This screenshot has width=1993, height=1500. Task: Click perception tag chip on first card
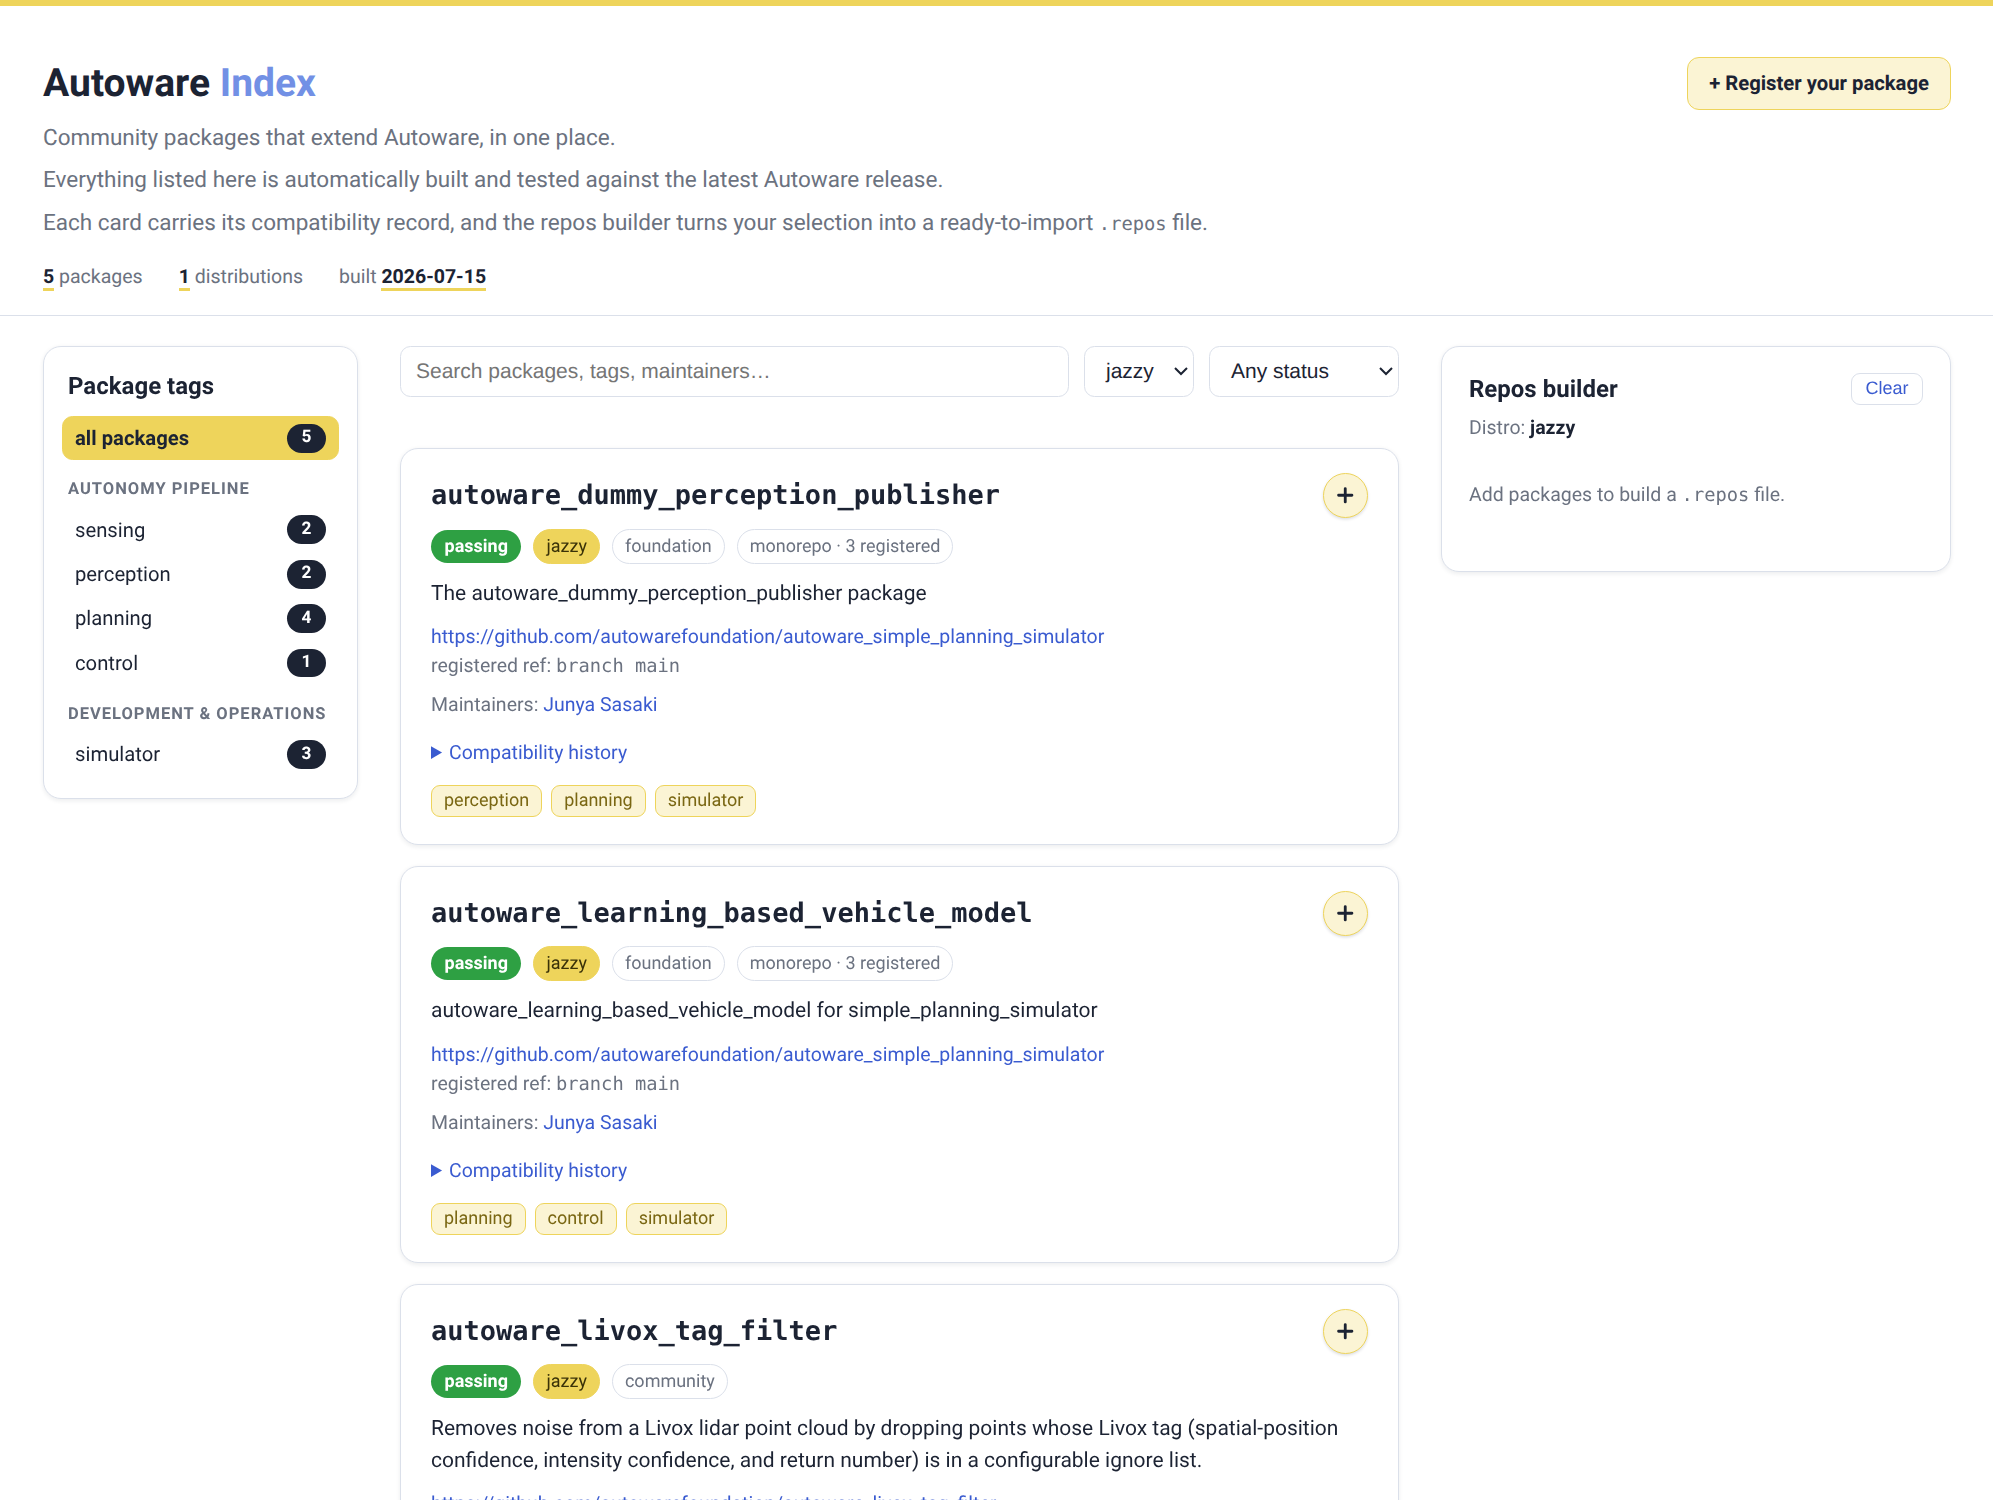[x=486, y=800]
